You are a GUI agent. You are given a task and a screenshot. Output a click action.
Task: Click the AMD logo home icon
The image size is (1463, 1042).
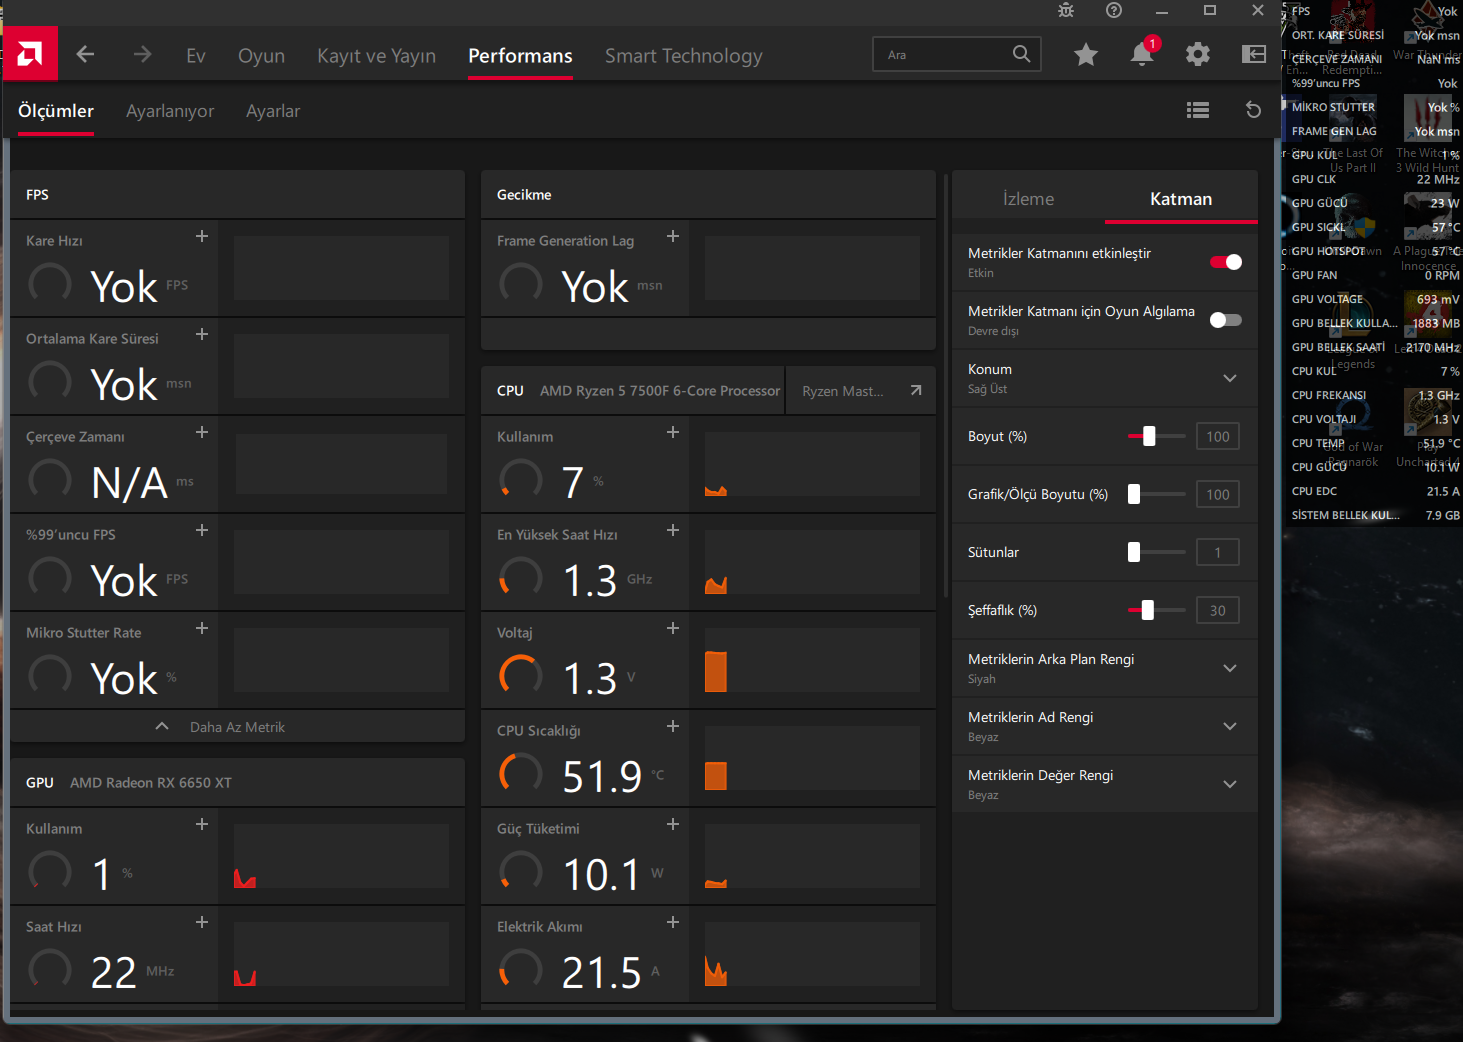pos(30,54)
